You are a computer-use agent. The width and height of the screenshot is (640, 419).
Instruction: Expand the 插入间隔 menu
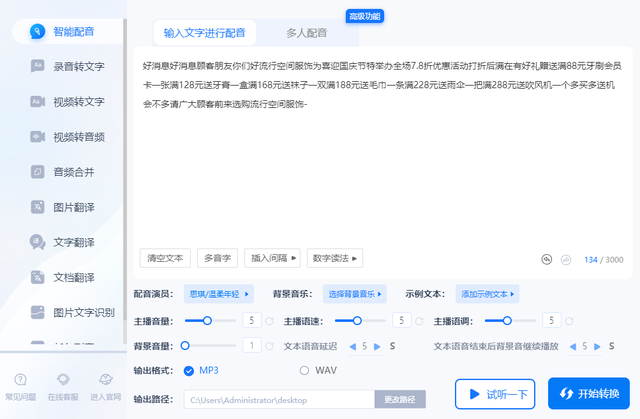pos(272,258)
